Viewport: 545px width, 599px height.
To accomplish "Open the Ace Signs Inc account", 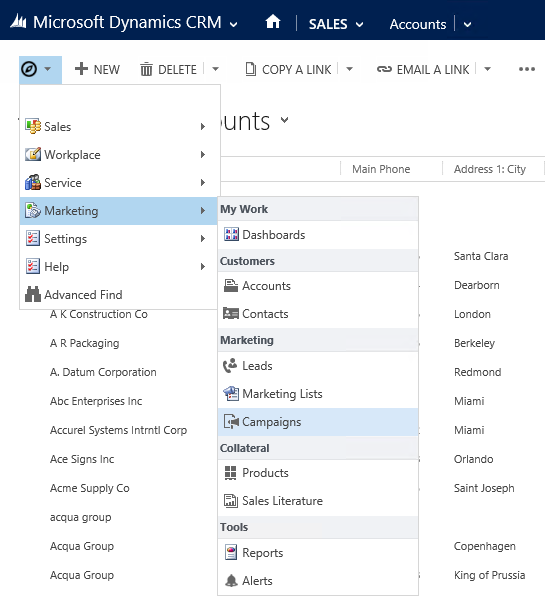I will point(82,459).
